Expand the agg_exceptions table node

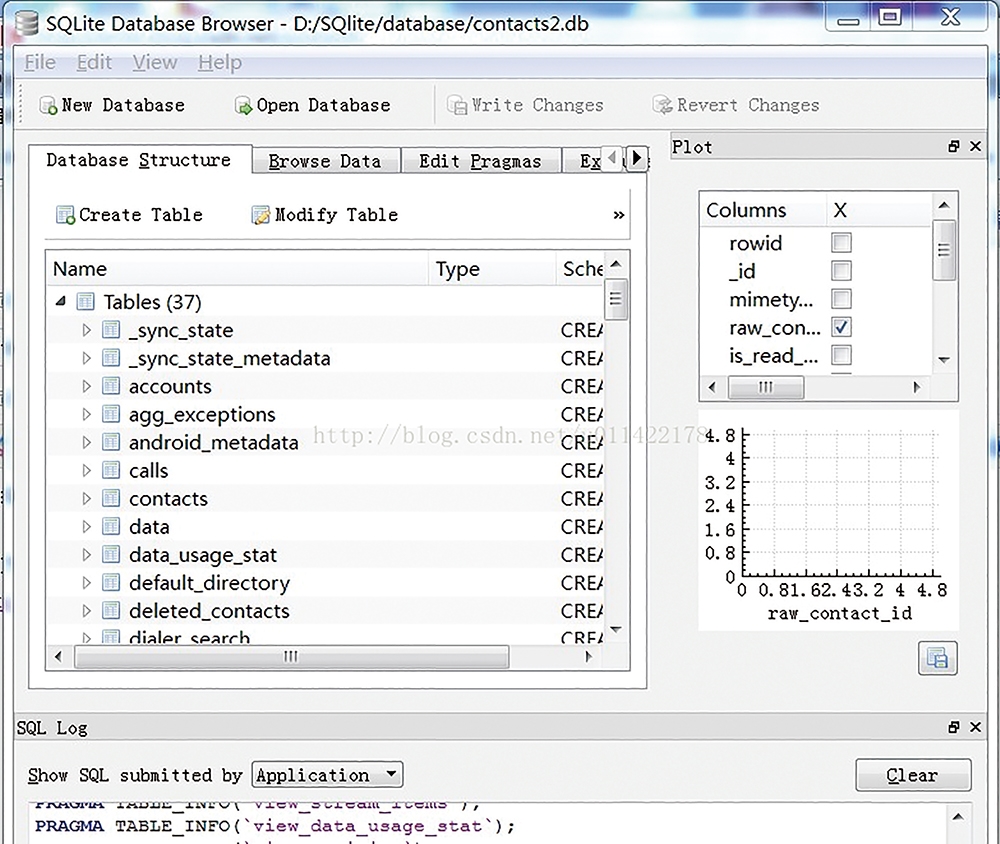[x=87, y=414]
